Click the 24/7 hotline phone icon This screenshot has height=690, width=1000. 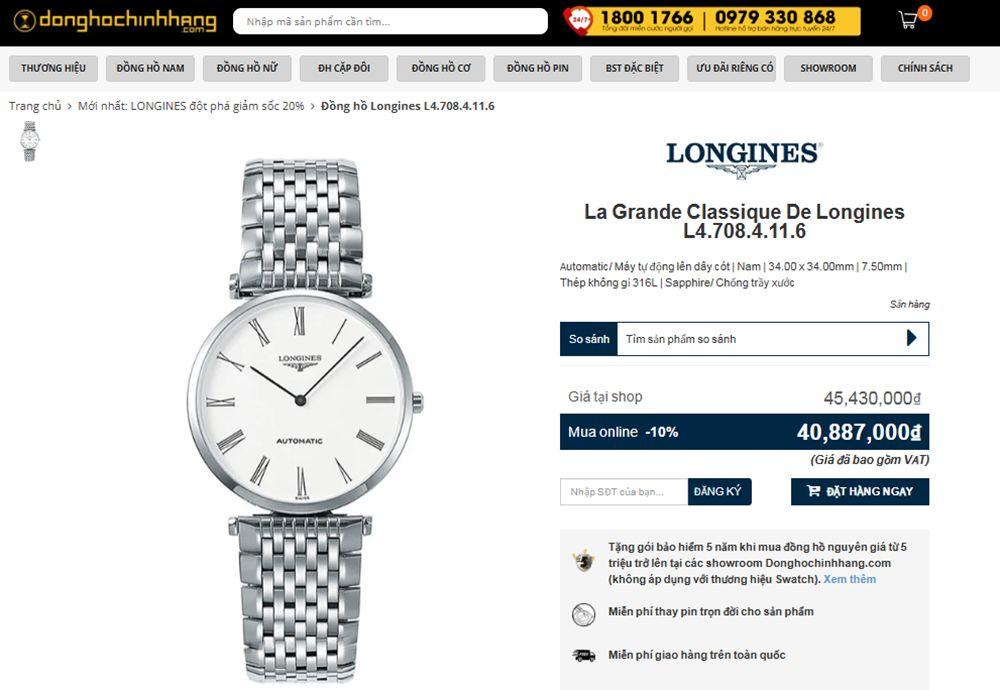578,20
